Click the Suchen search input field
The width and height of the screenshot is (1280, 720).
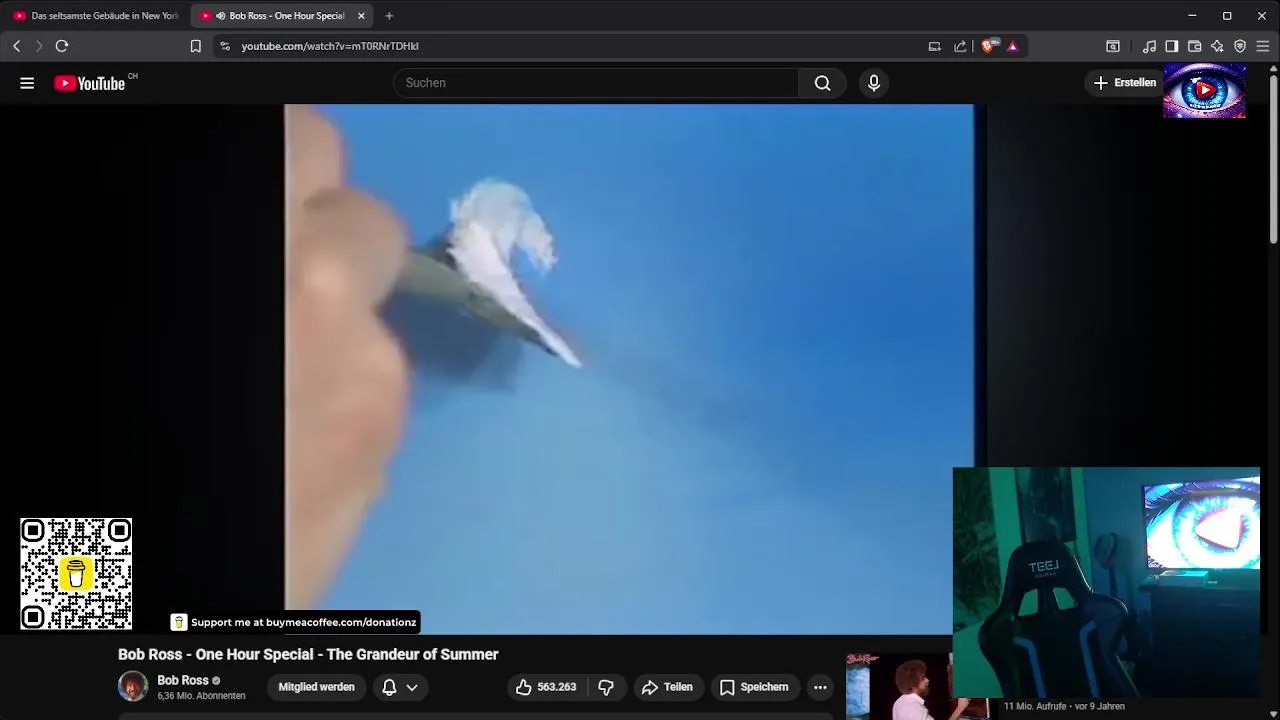point(596,83)
